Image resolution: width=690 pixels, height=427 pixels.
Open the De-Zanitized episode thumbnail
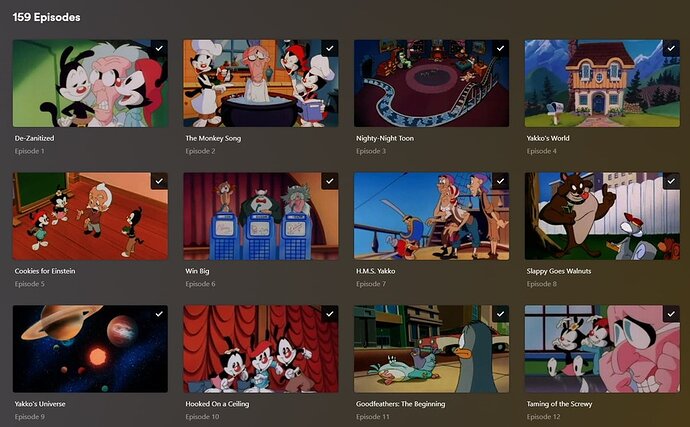[90, 83]
